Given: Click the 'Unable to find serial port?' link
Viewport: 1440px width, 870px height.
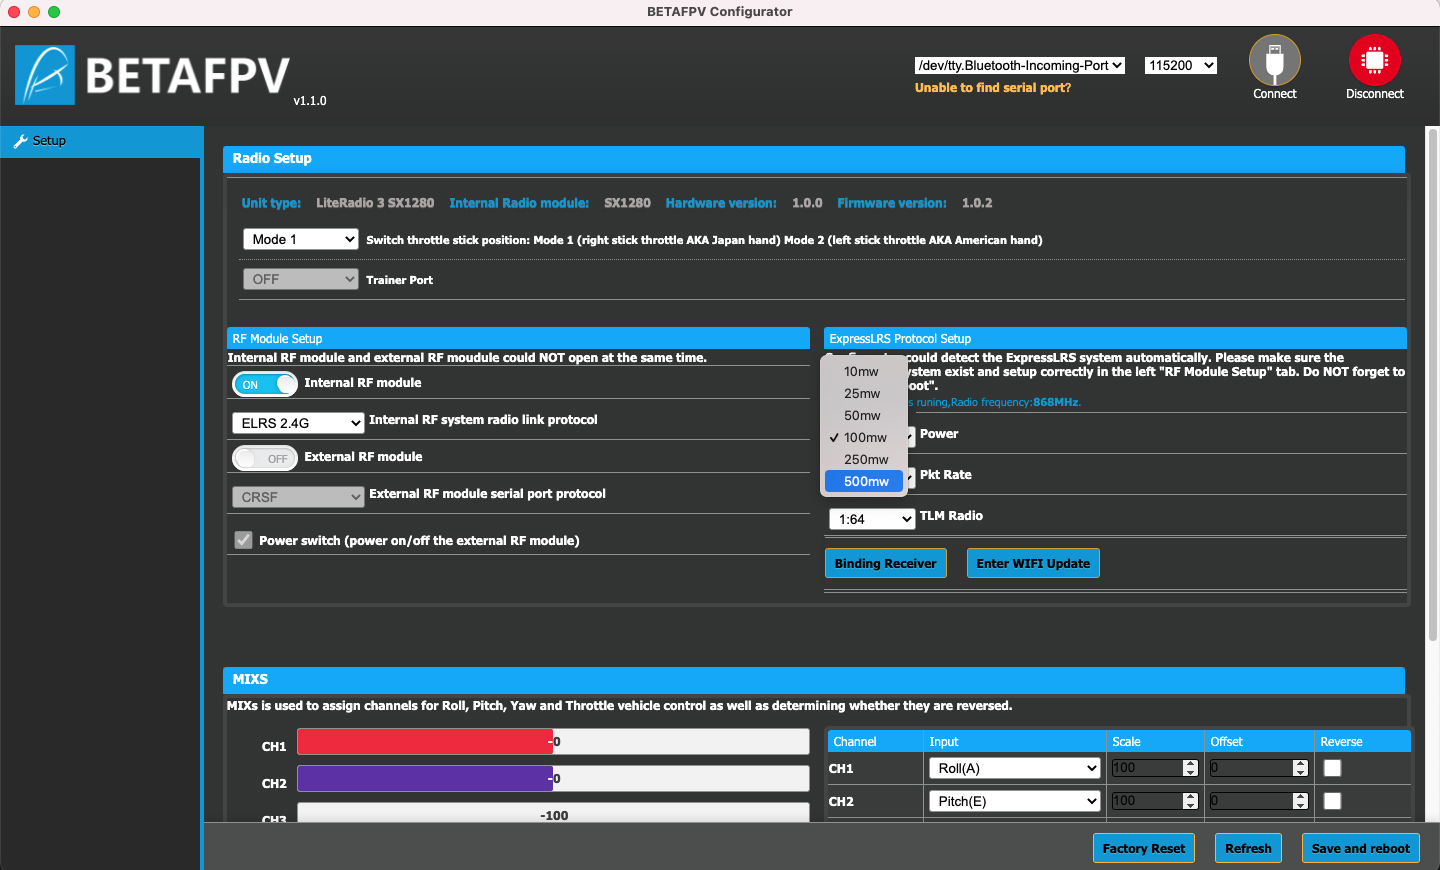Looking at the screenshot, I should click(x=993, y=88).
